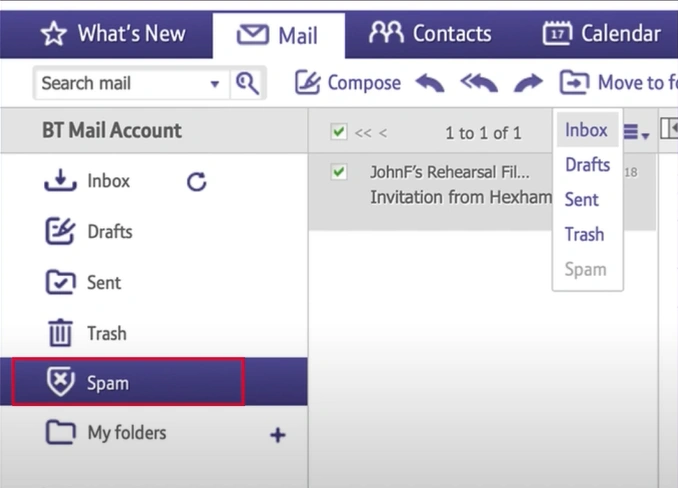Screen dimensions: 678x488
Task: Click the Drafts pencil icon in sidebar
Action: tap(60, 231)
